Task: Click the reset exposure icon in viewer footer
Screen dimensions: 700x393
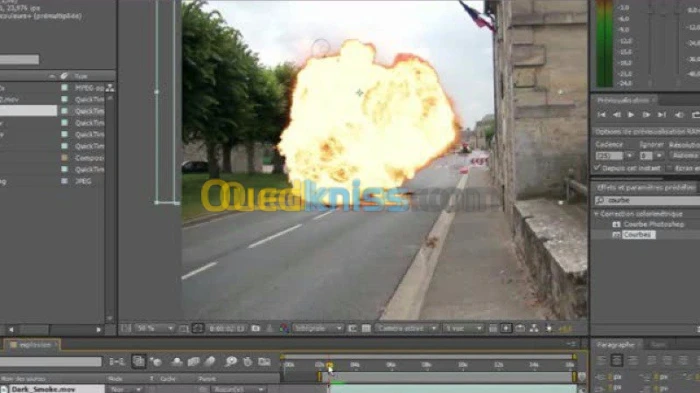Action: coord(549,328)
